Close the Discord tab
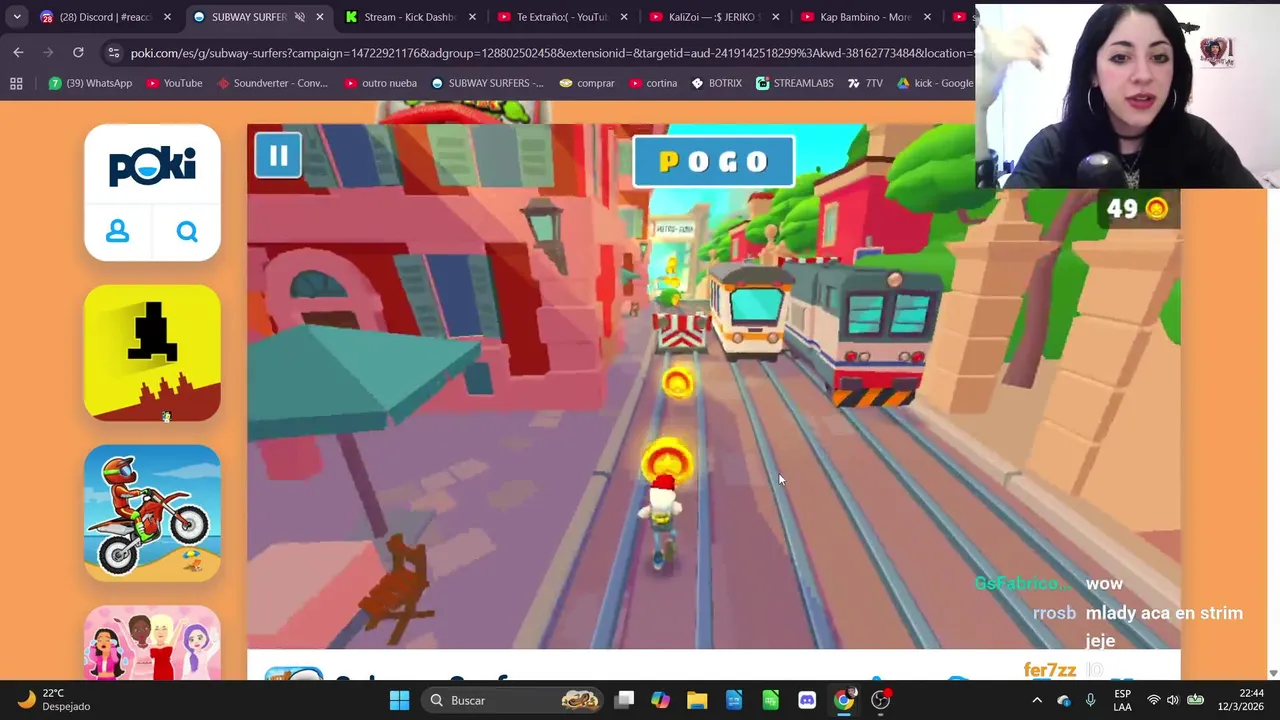Viewport: 1280px width, 720px height. click(167, 17)
